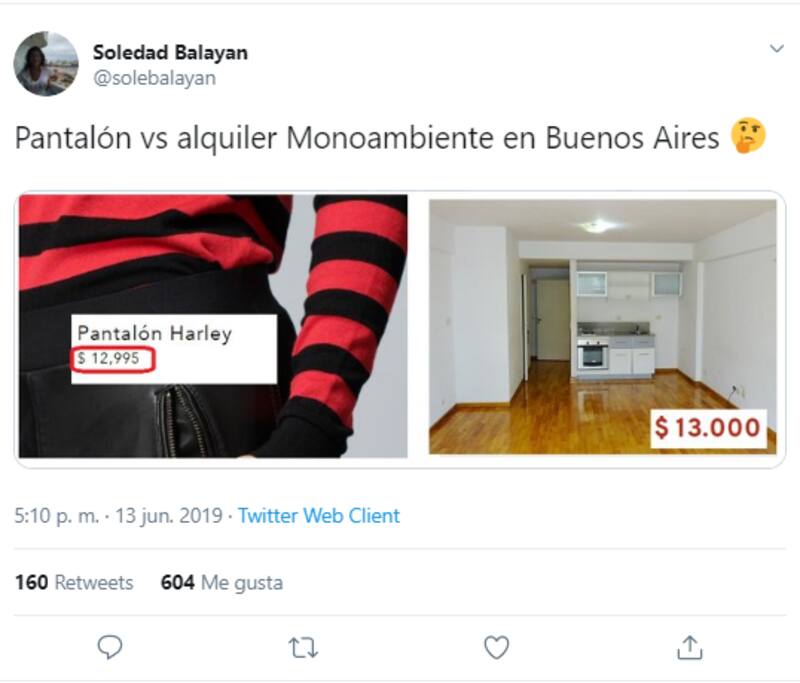800x683 pixels.
Task: Click the Soledad Balayan display name
Action: (x=170, y=52)
